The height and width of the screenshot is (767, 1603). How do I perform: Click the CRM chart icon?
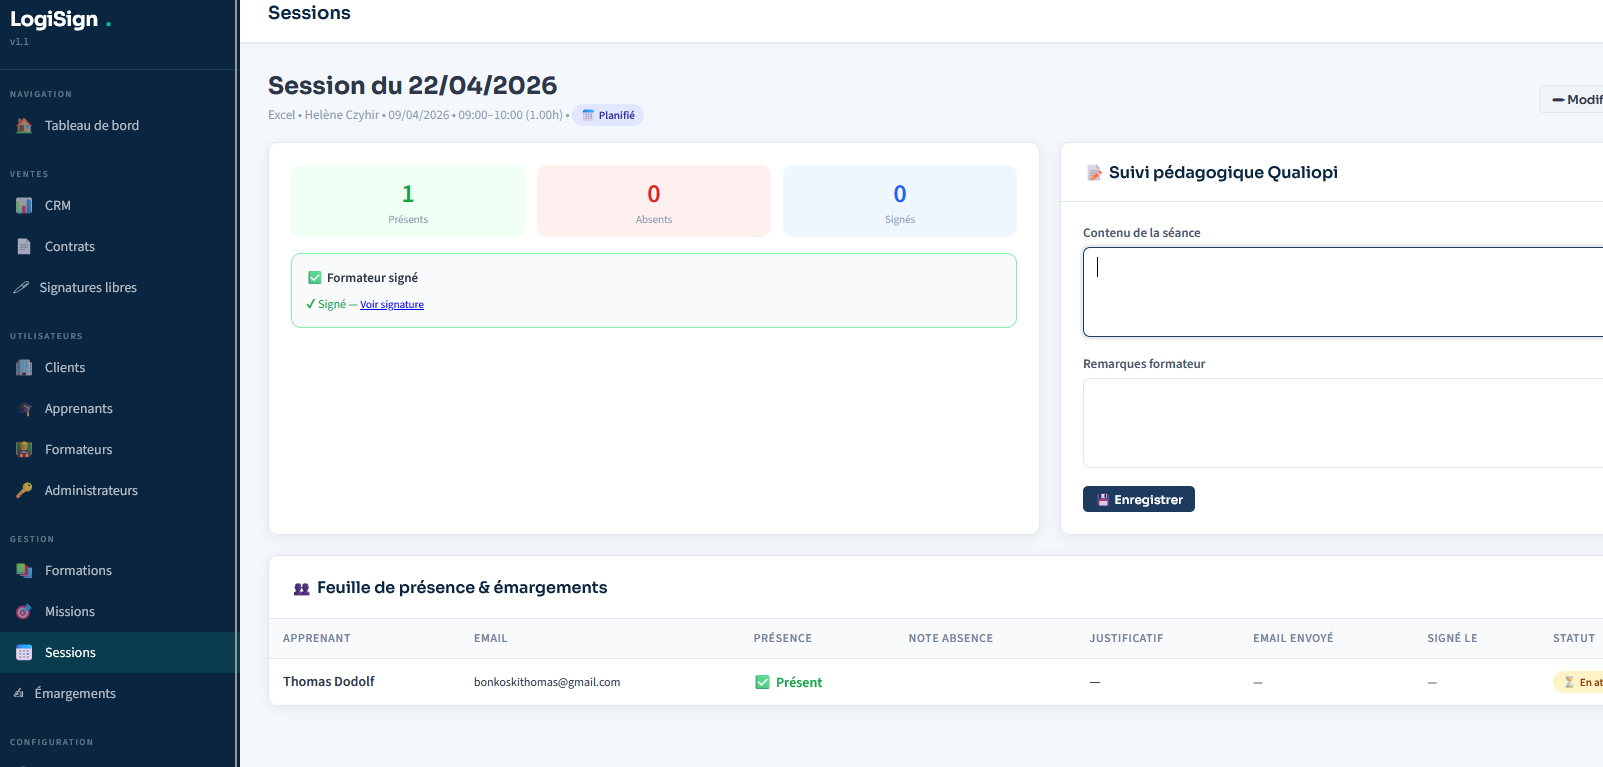tap(24, 206)
